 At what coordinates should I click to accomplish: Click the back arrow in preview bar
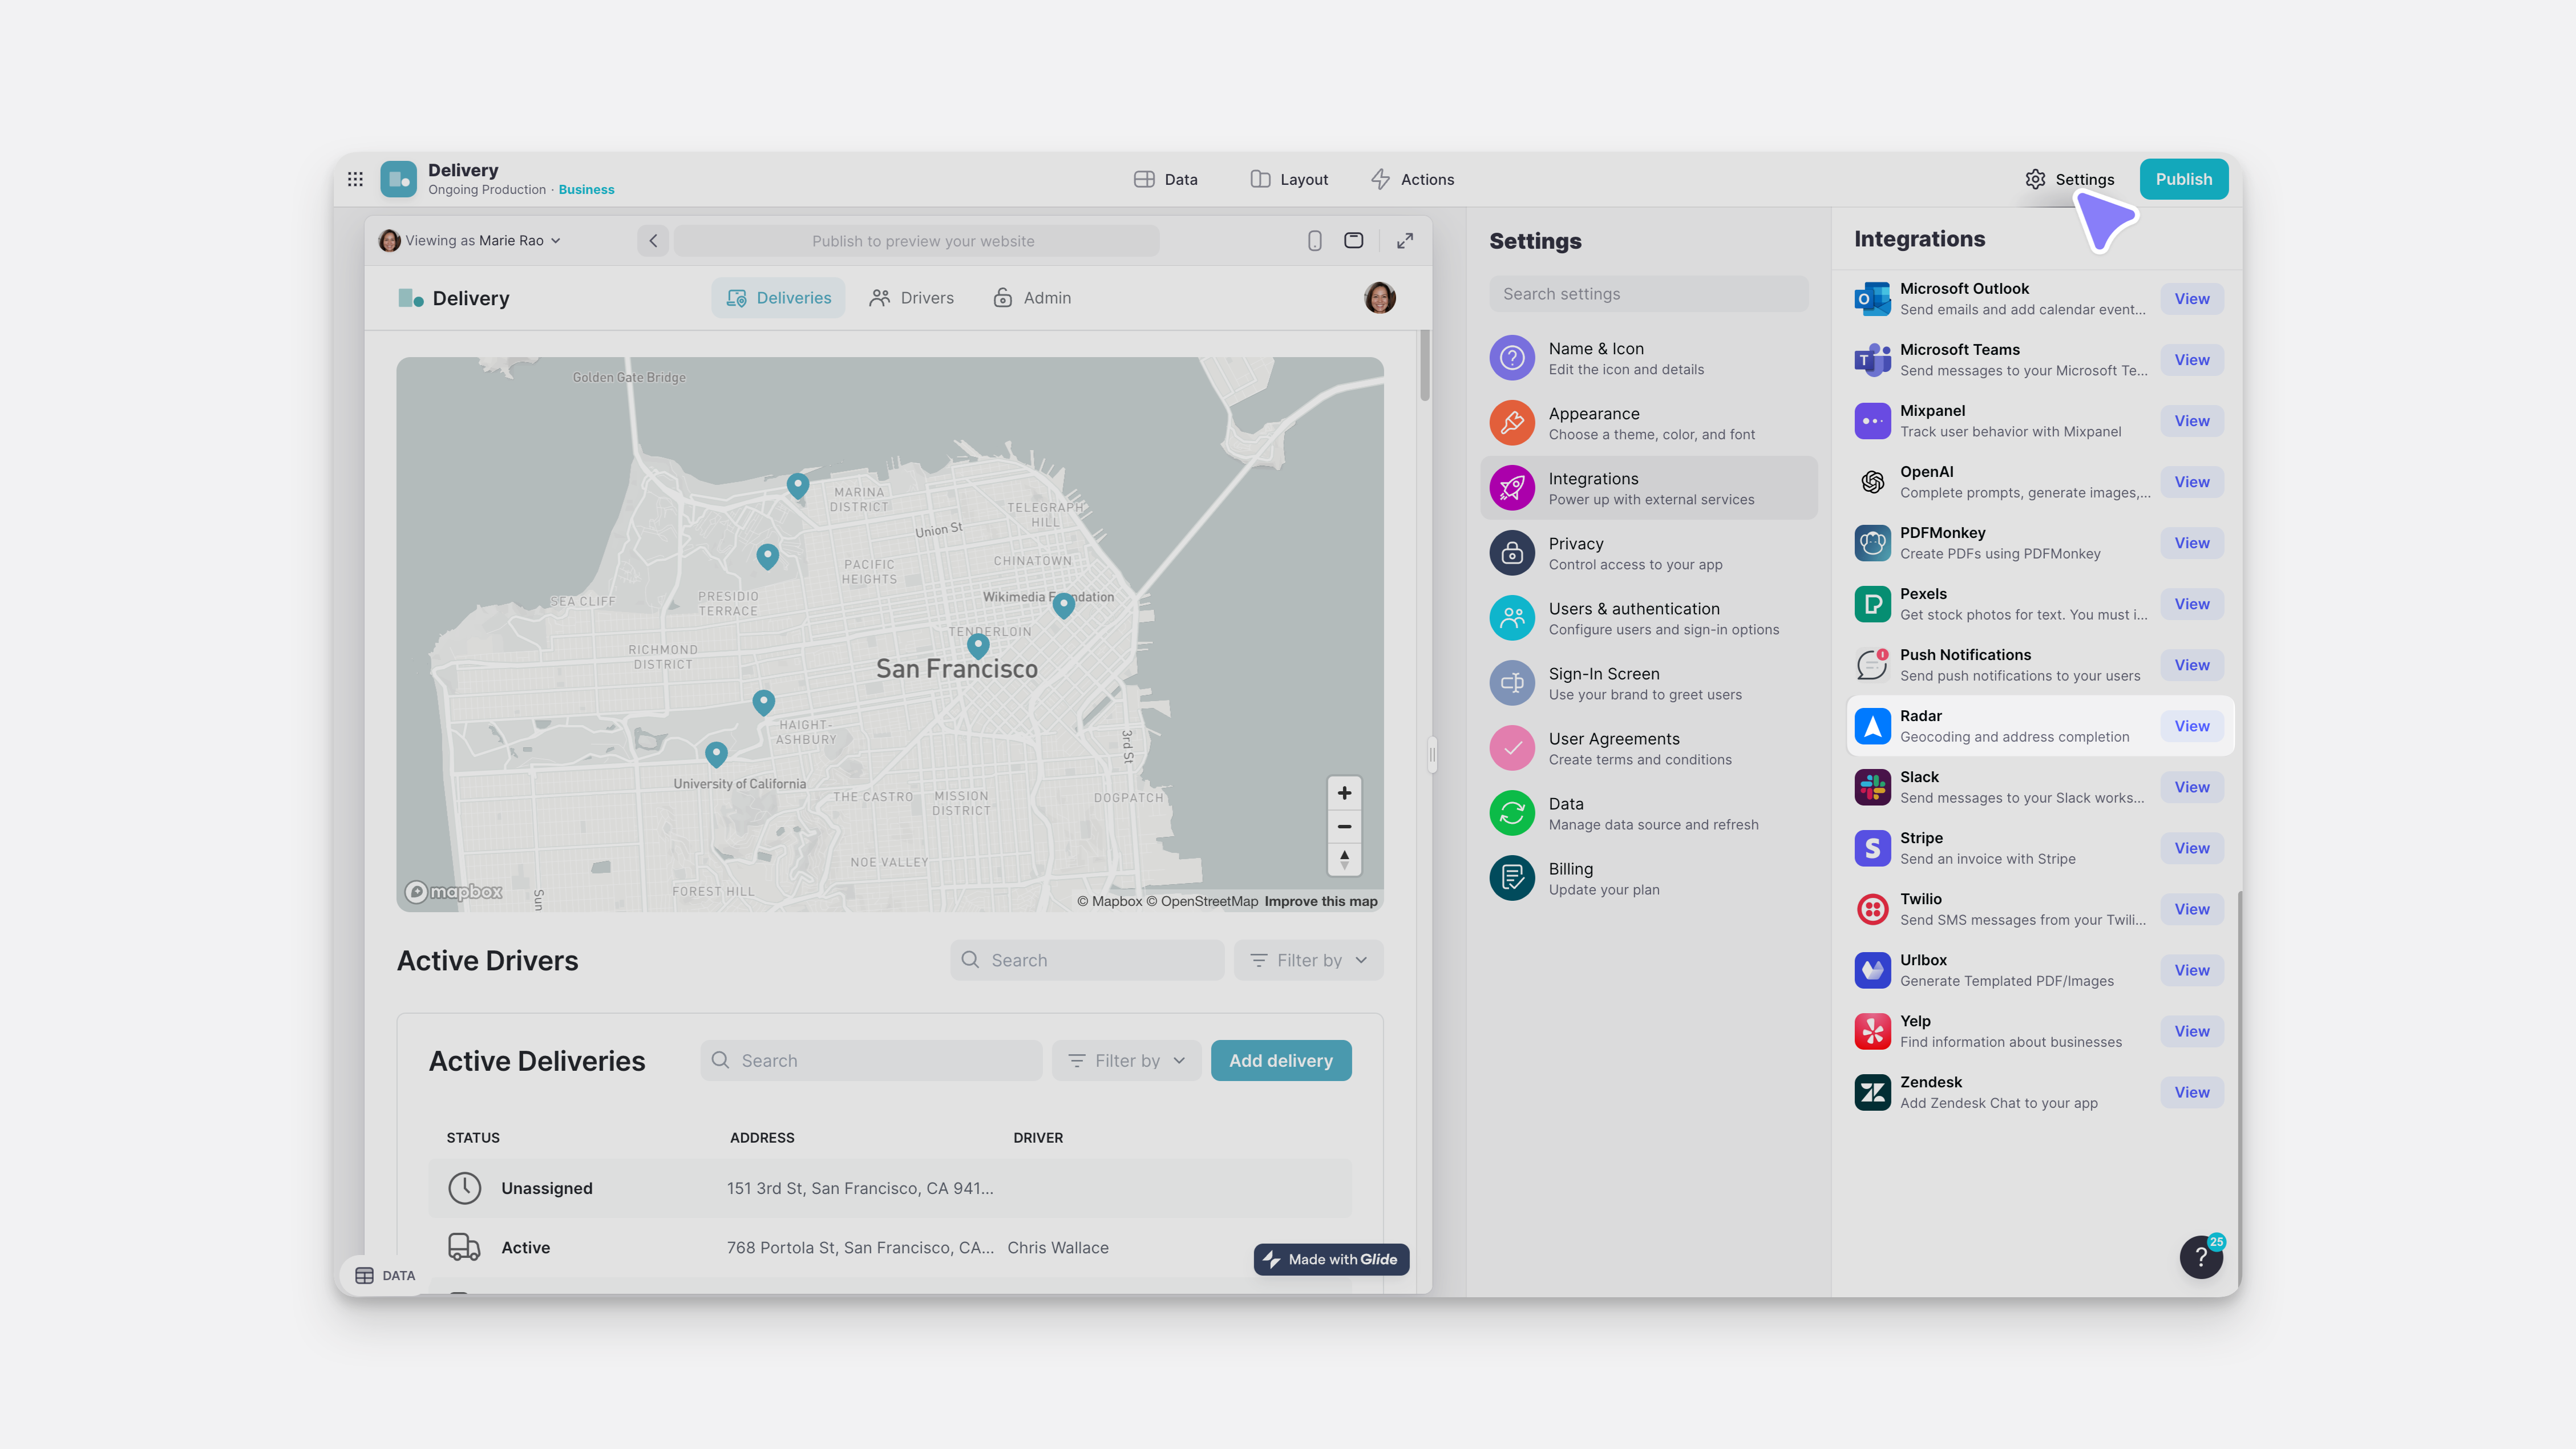point(653,240)
